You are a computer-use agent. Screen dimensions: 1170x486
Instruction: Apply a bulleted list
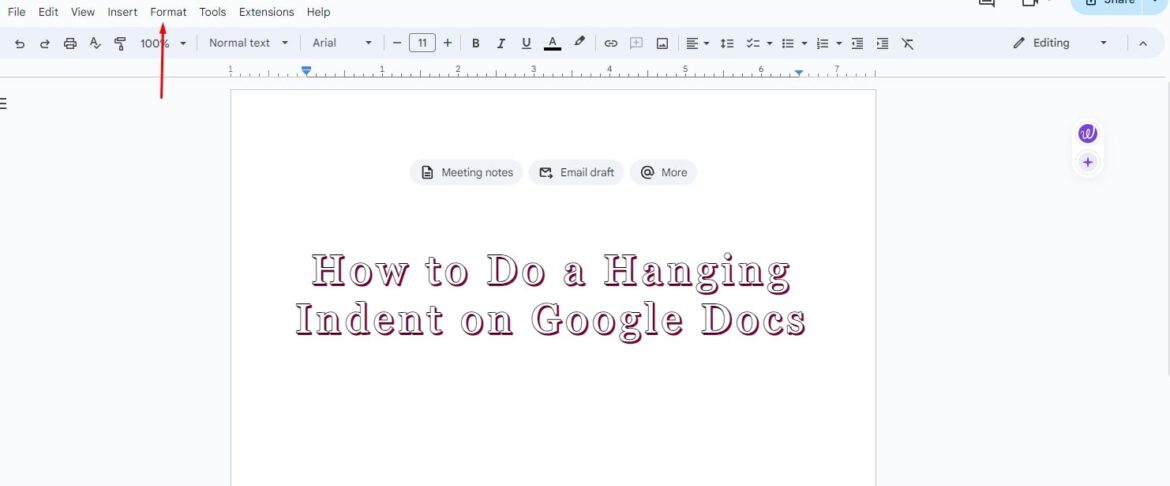pos(787,43)
